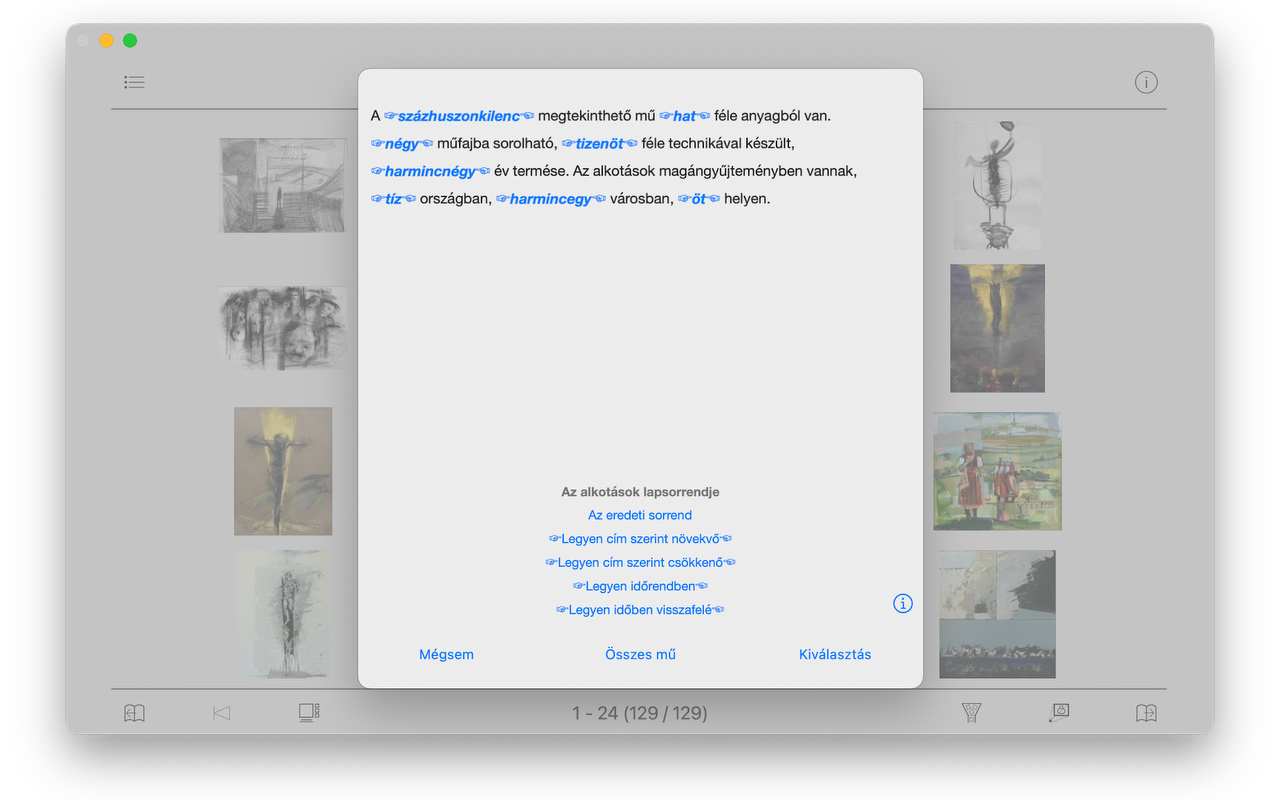Open the grey standing figure thumbnail bottom left

[x=283, y=614]
